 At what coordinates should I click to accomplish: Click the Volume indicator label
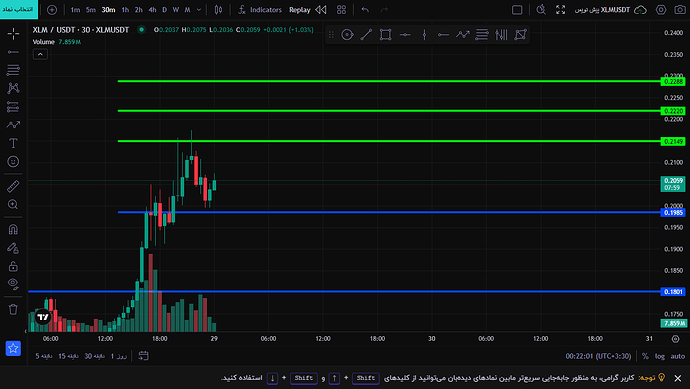(x=44, y=42)
